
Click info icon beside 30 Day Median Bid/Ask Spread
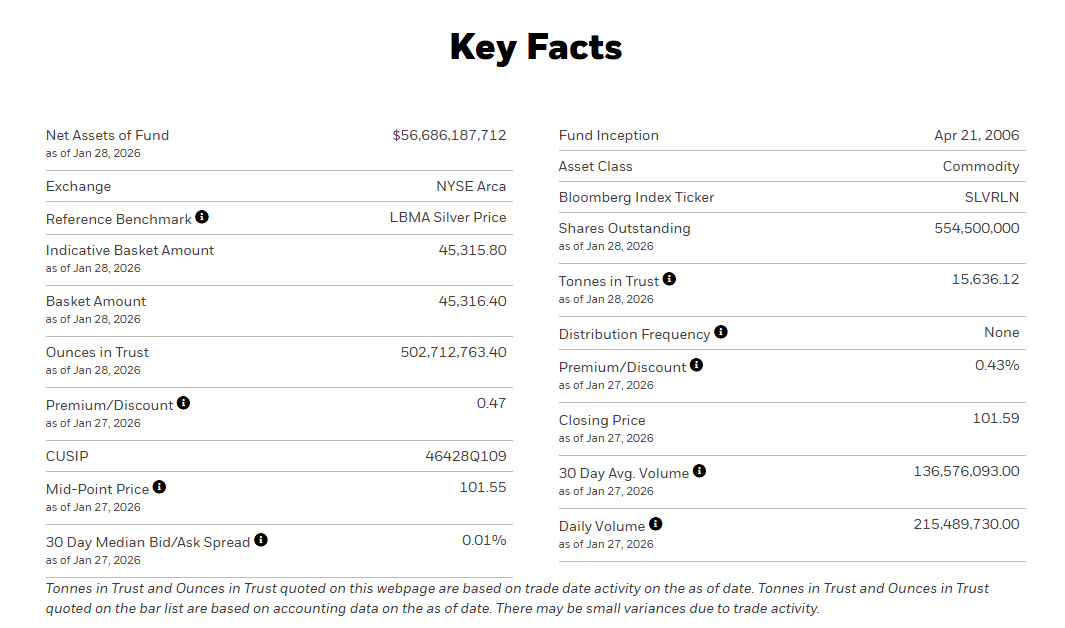click(261, 540)
